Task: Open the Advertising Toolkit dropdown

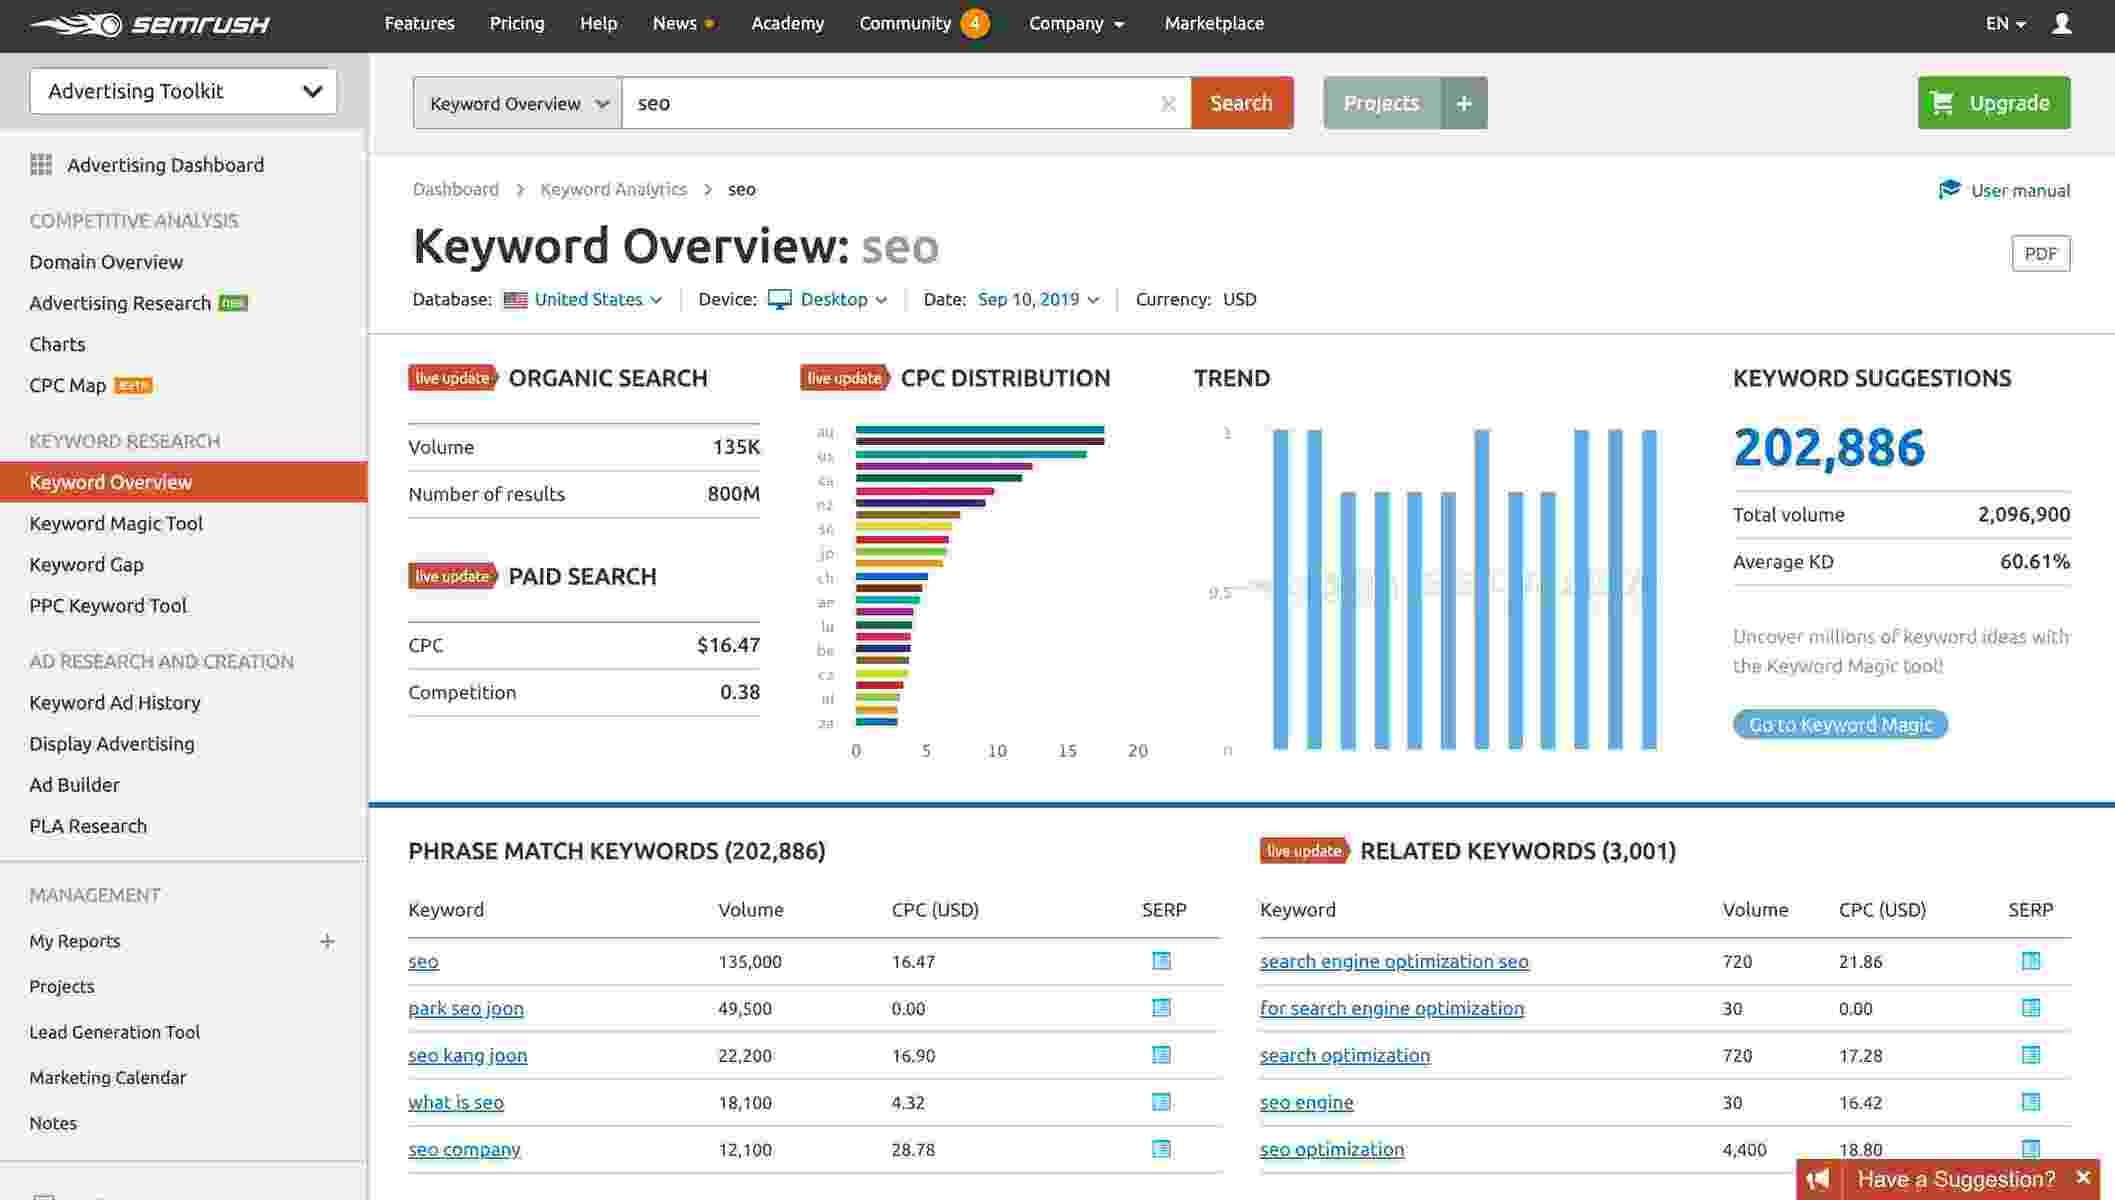Action: tap(184, 91)
